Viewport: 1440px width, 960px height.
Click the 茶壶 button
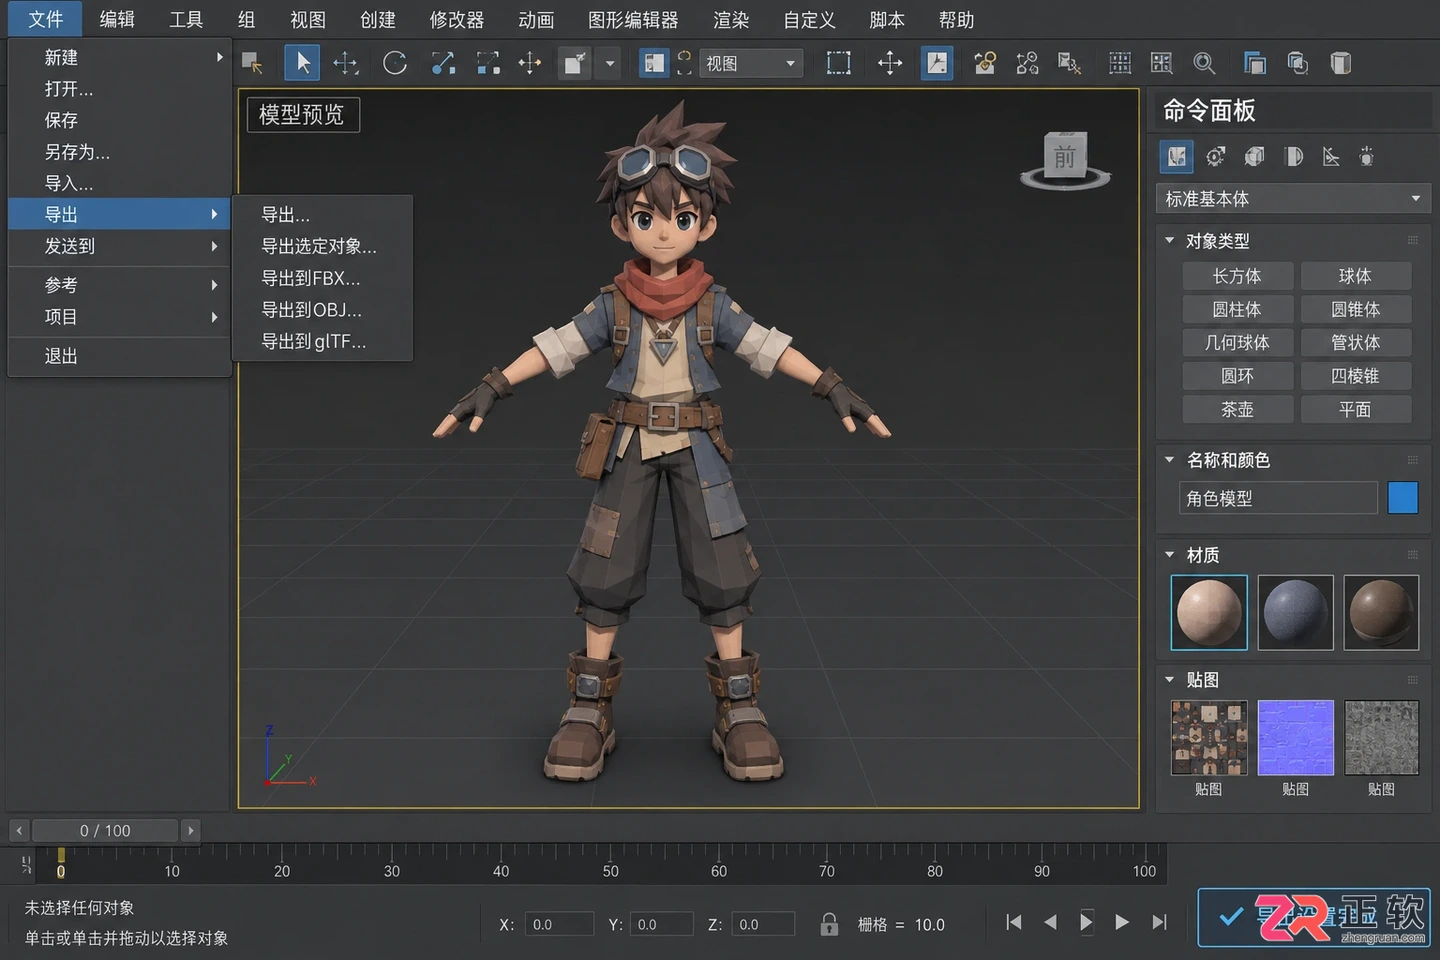[x=1237, y=409]
